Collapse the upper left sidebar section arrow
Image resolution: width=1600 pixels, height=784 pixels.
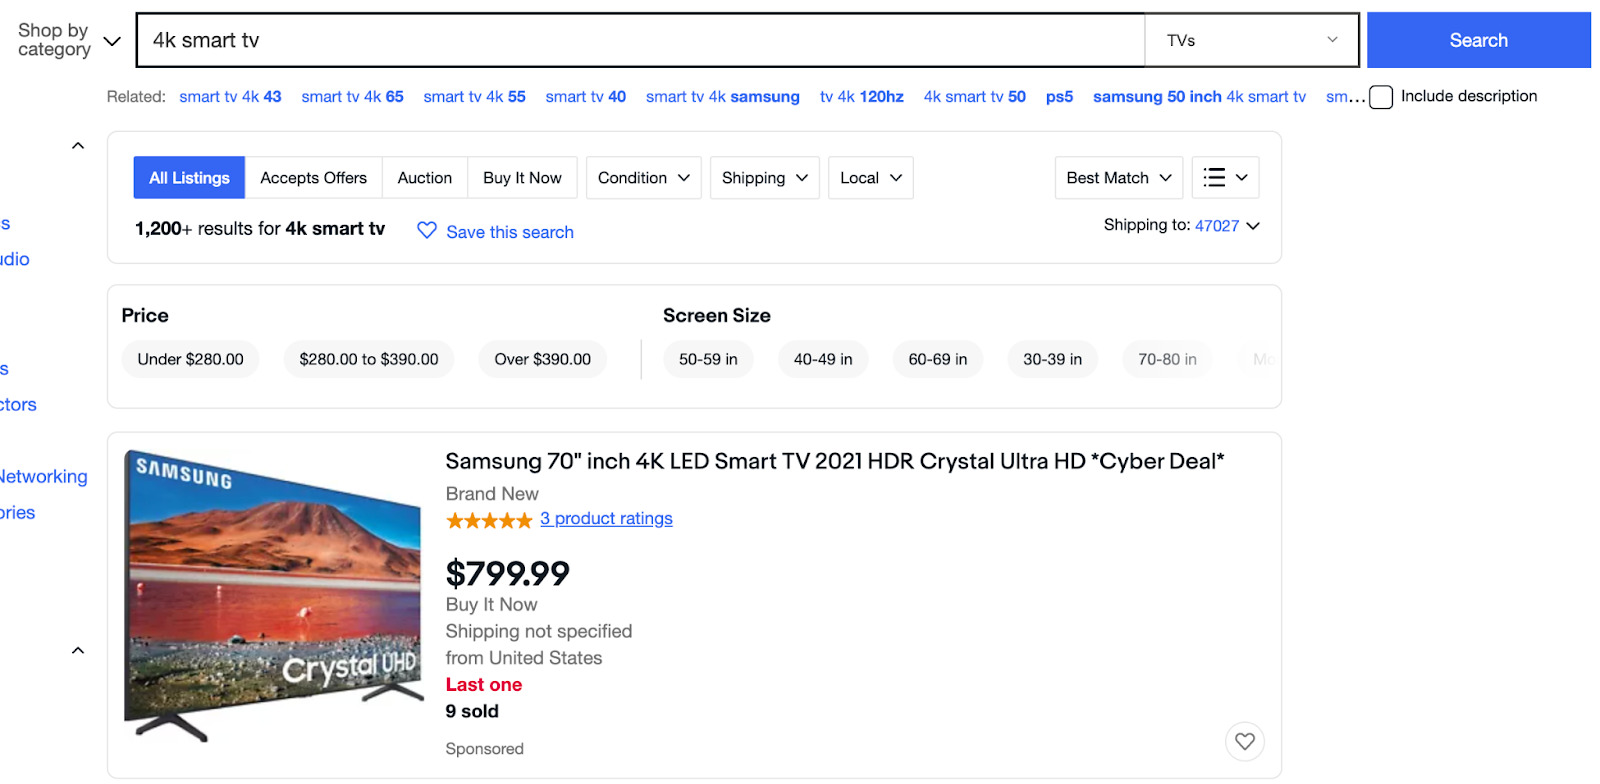pyautogui.click(x=78, y=145)
